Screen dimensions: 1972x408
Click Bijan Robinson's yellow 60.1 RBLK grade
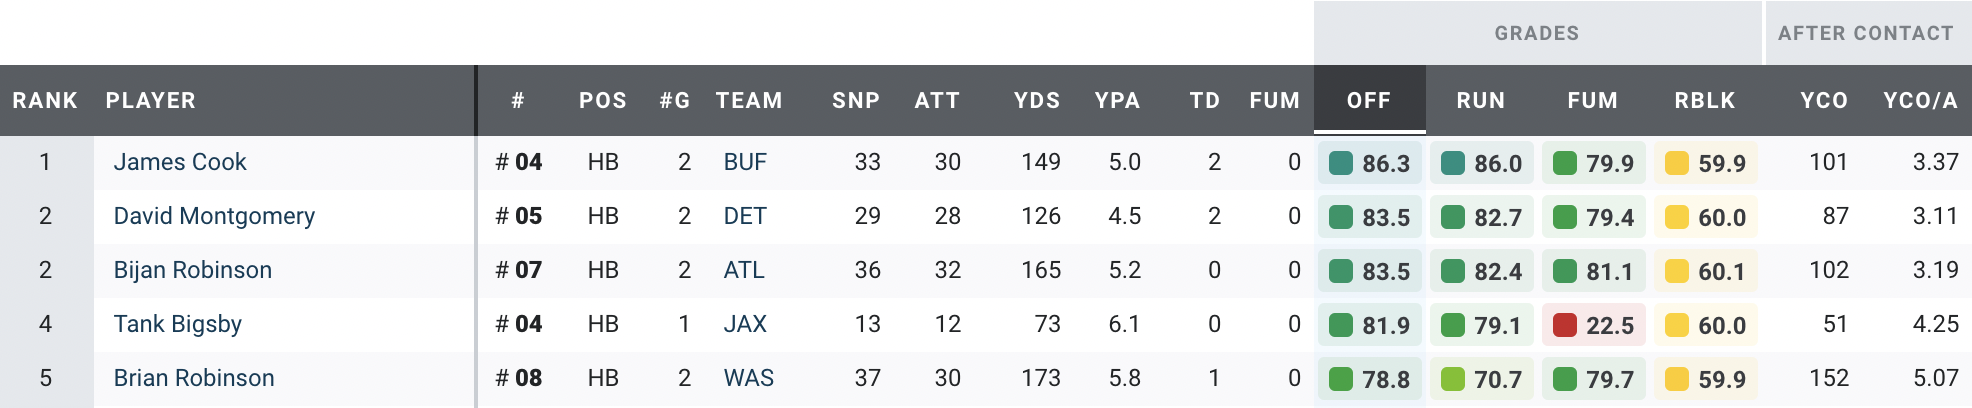(1706, 271)
